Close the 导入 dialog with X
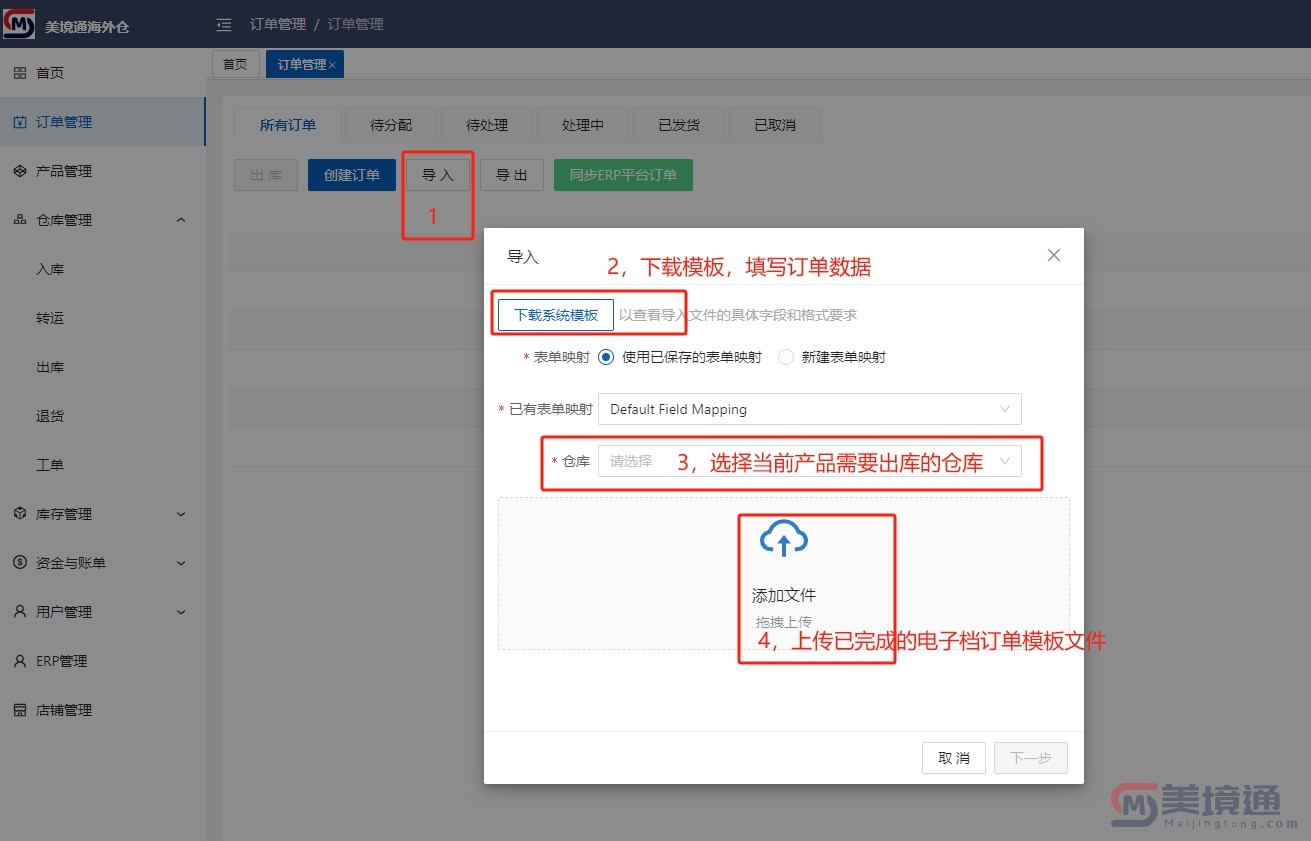The image size is (1311, 841). (1053, 256)
